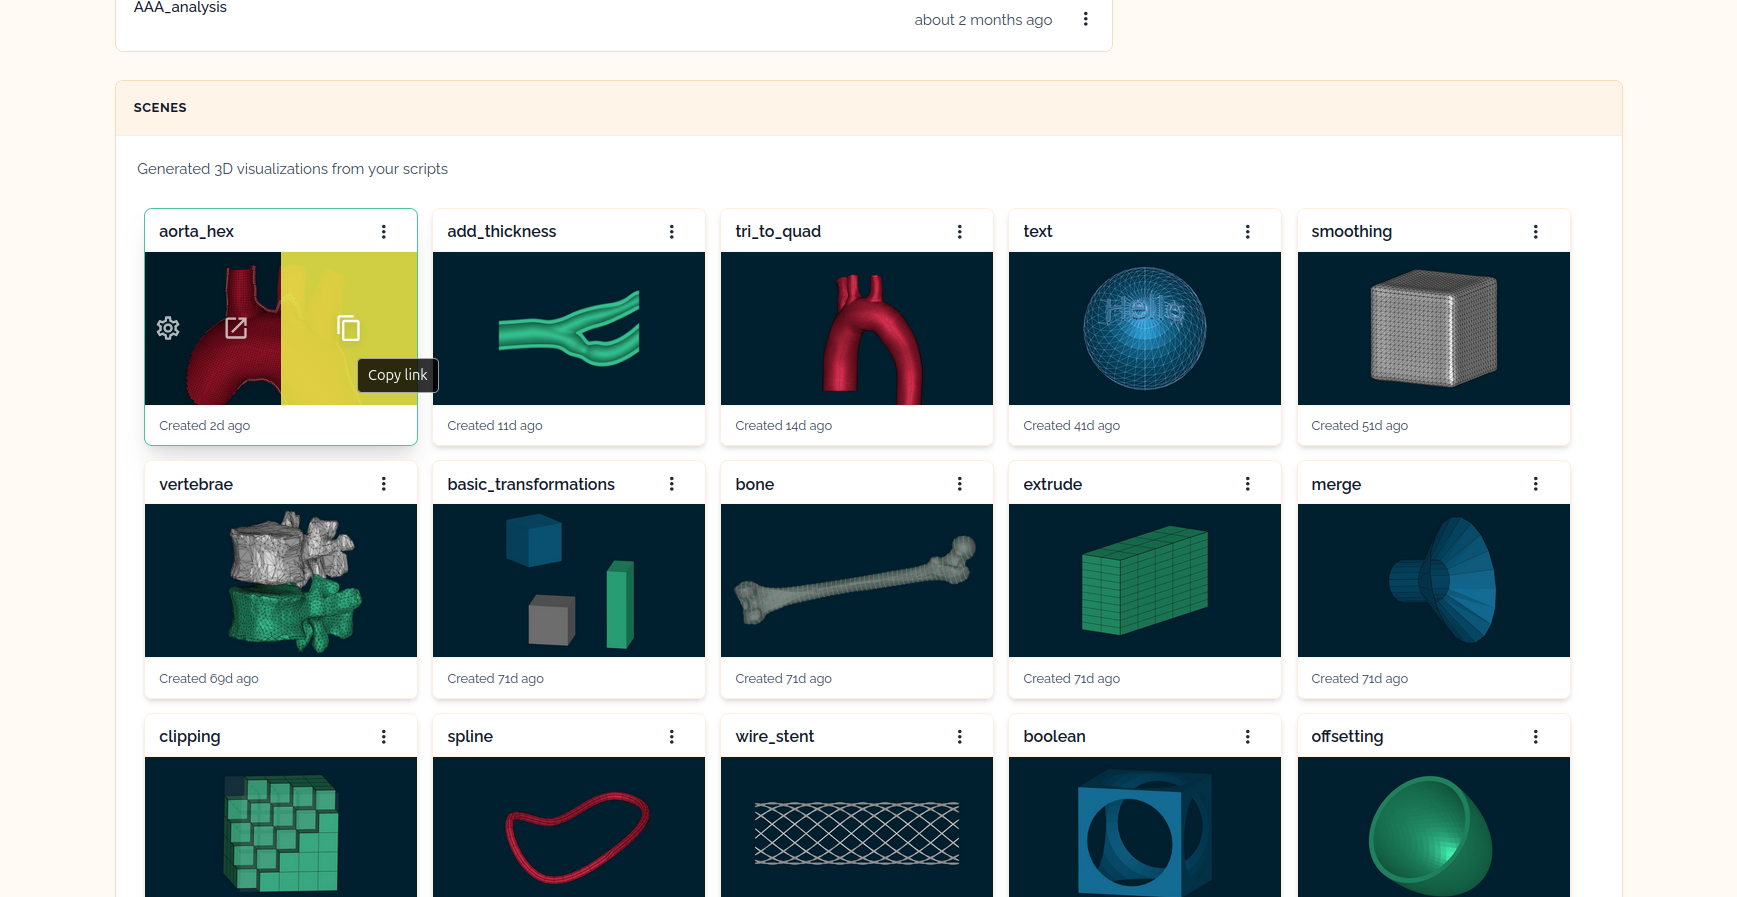Open three-dot menu for smoothing scene
1737x897 pixels.
(1535, 232)
